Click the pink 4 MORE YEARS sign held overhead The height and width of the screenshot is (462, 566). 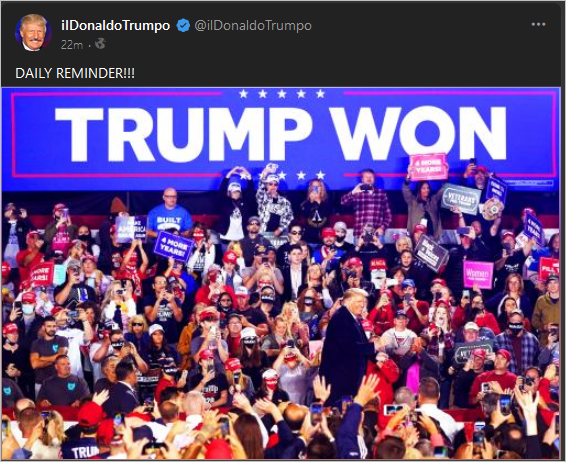coord(427,167)
